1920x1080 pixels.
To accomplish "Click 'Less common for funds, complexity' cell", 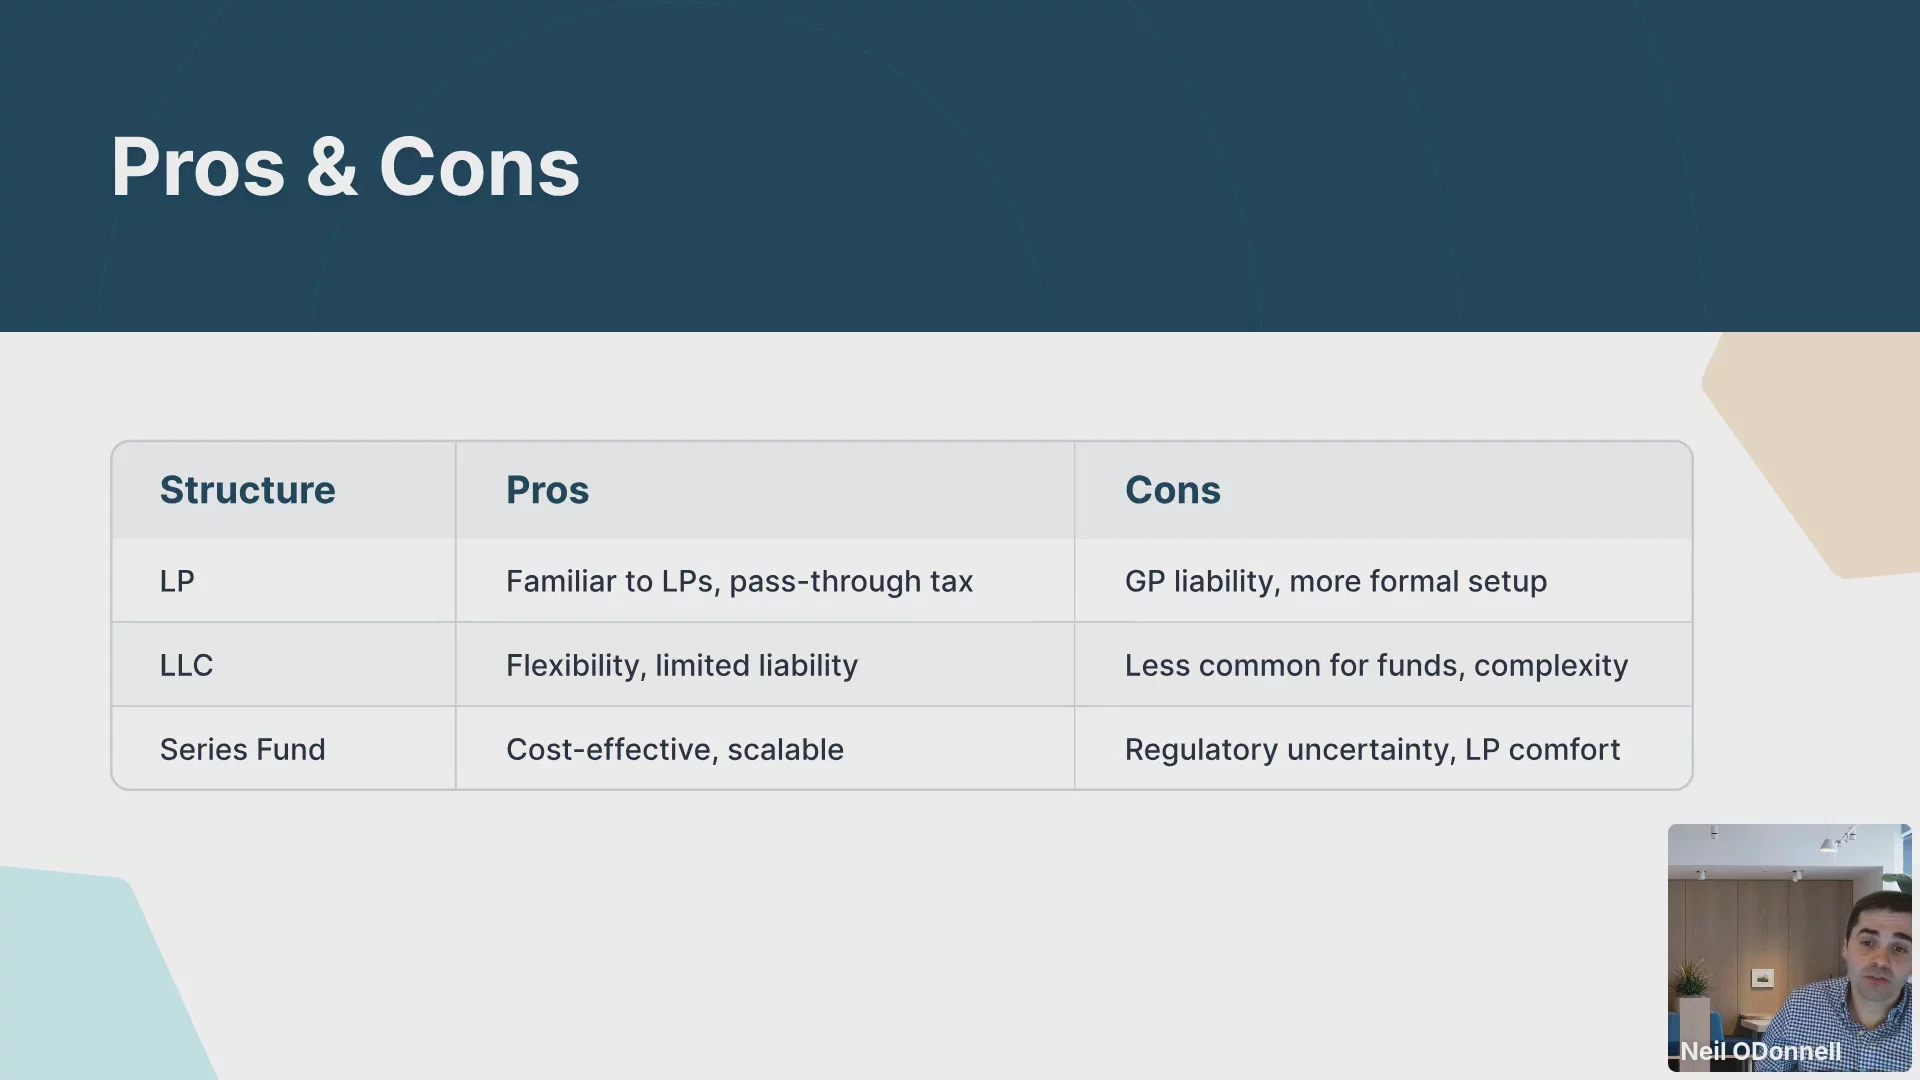I will click(x=1383, y=665).
